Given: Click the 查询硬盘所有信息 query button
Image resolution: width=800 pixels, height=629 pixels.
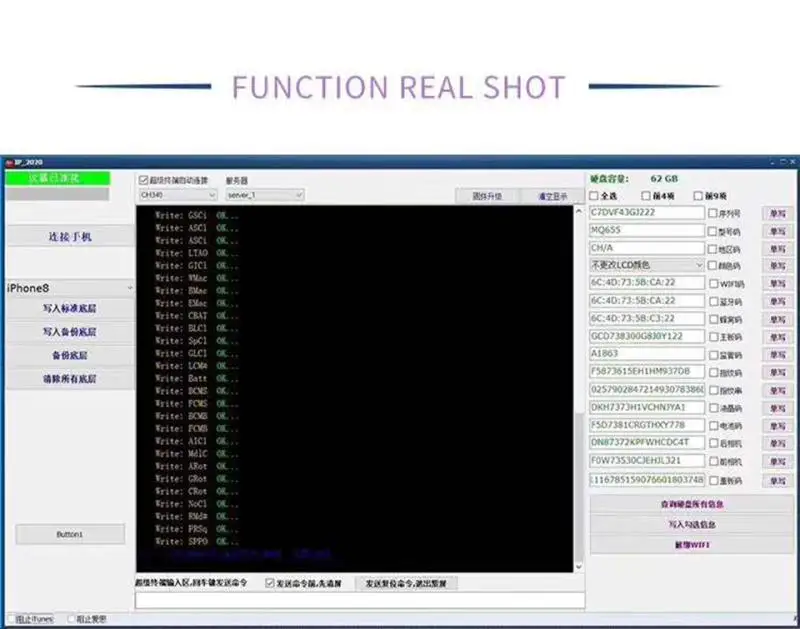Looking at the screenshot, I should [x=692, y=504].
